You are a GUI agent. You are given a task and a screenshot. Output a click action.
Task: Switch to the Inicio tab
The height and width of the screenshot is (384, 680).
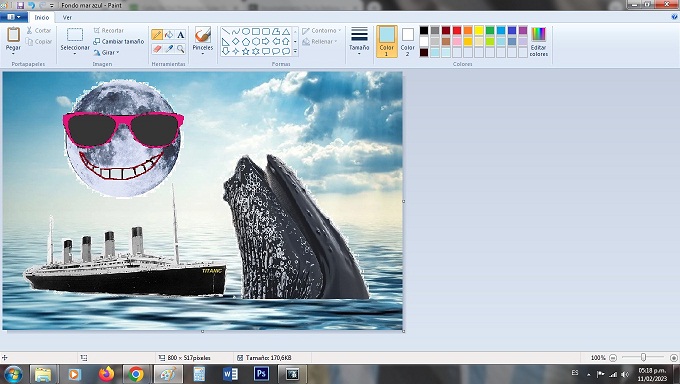(42, 17)
